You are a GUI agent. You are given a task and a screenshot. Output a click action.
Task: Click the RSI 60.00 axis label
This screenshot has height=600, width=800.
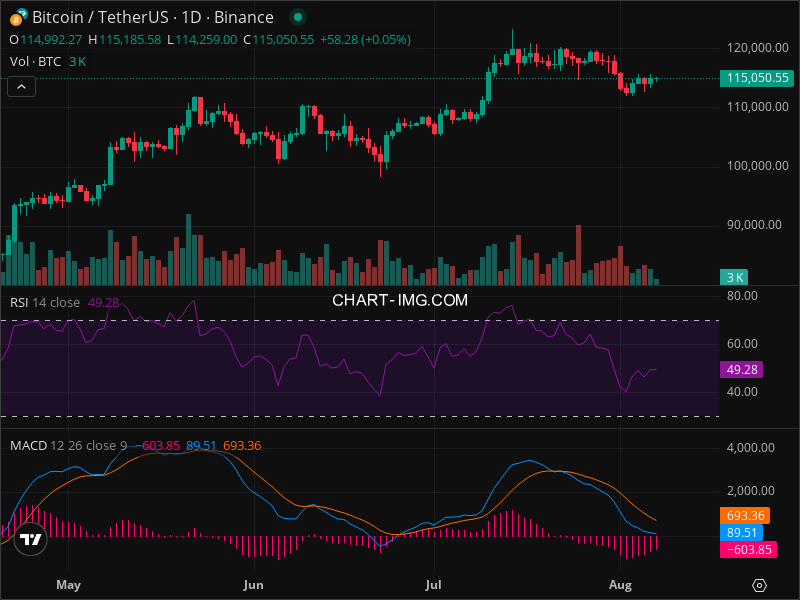point(742,344)
